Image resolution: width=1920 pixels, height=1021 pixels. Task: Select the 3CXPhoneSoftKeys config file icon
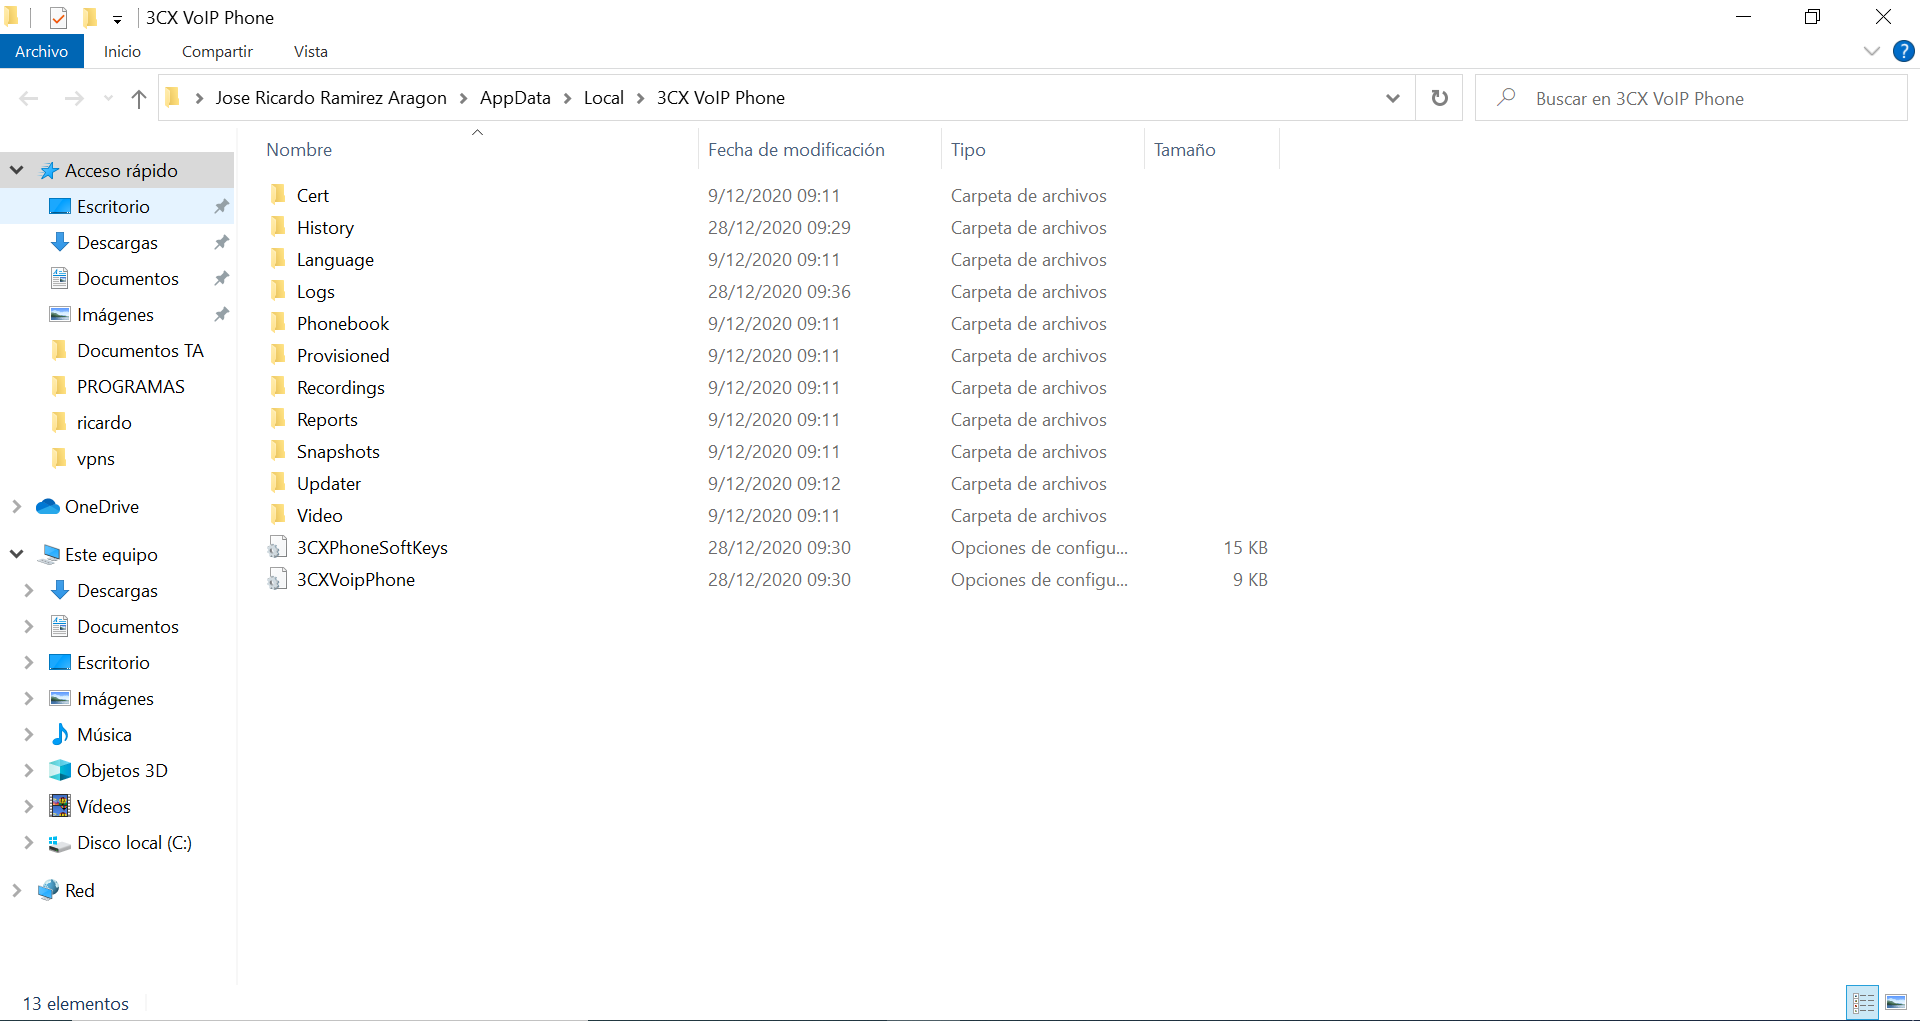[x=278, y=547]
